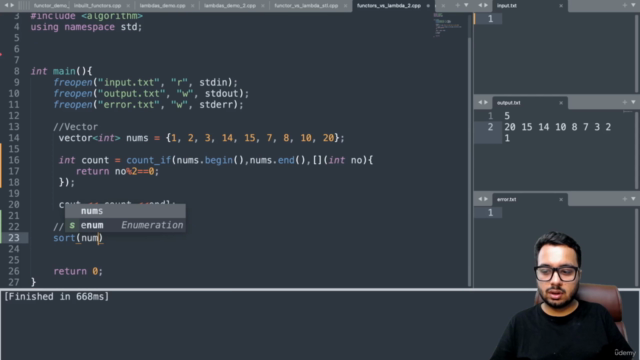Click 'using namespace std;' line
Viewport: 640px width, 360px height.
point(86,27)
